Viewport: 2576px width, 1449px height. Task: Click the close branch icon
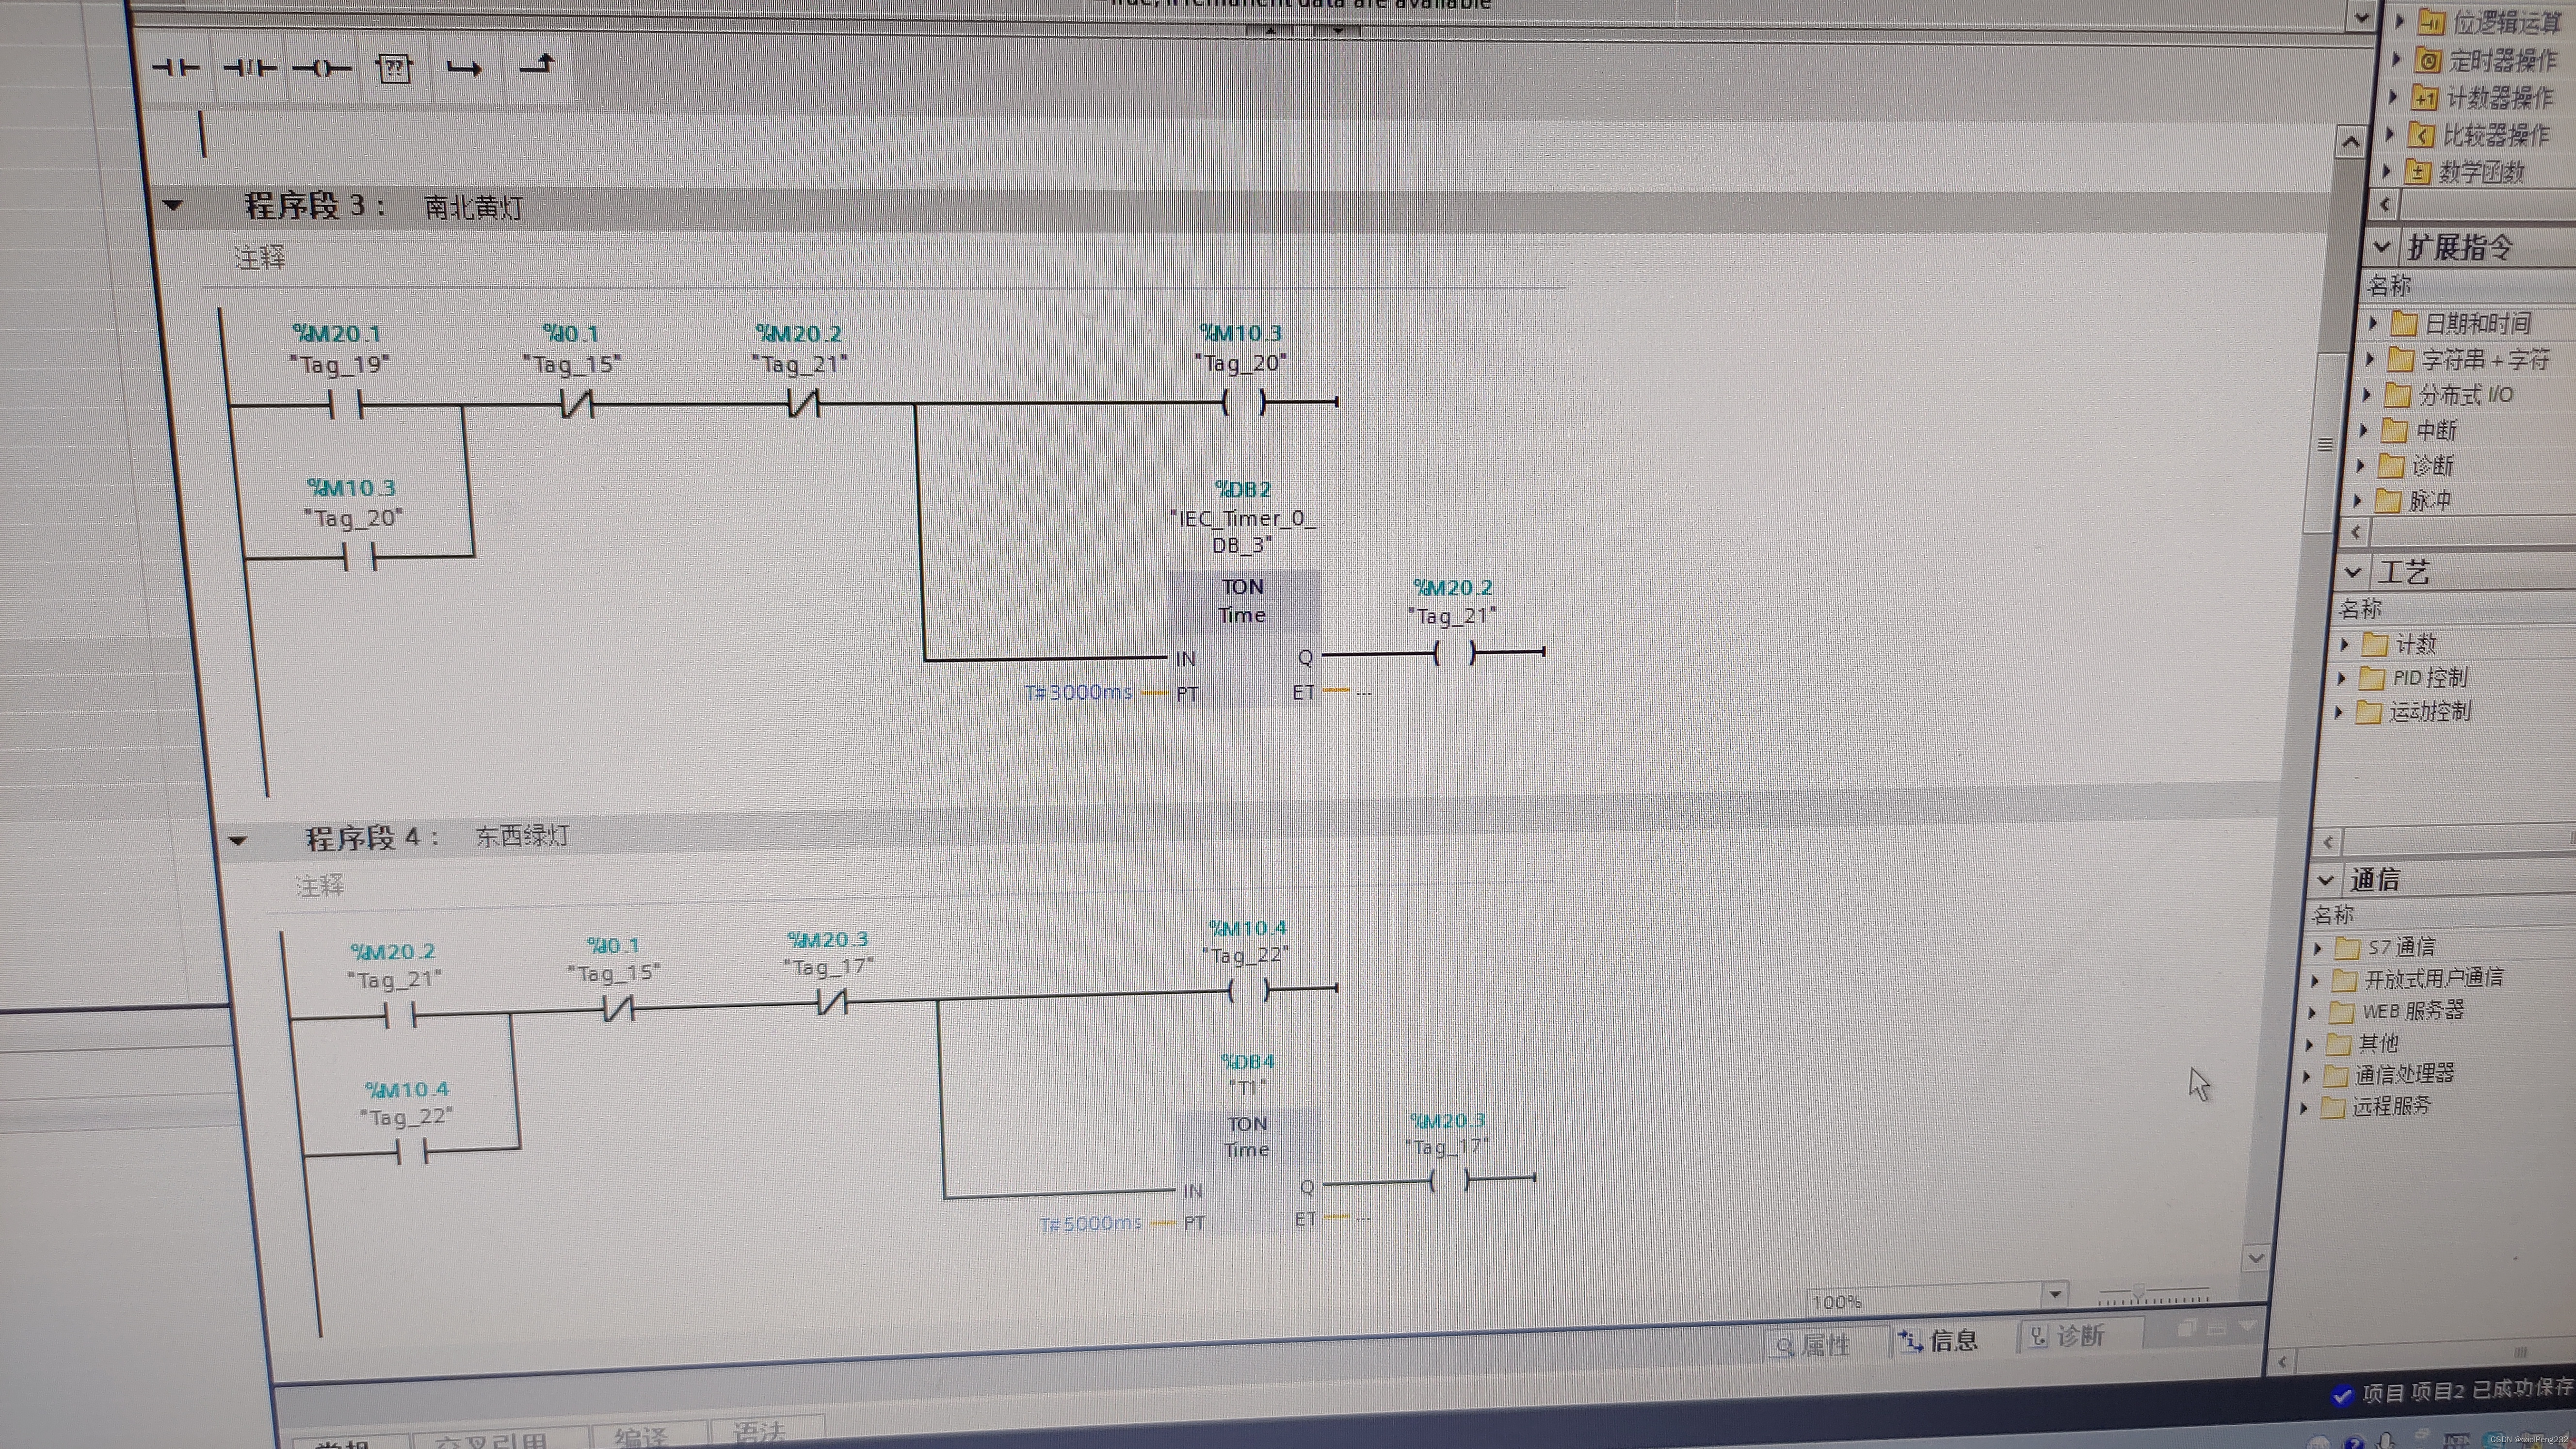pyautogui.click(x=537, y=66)
